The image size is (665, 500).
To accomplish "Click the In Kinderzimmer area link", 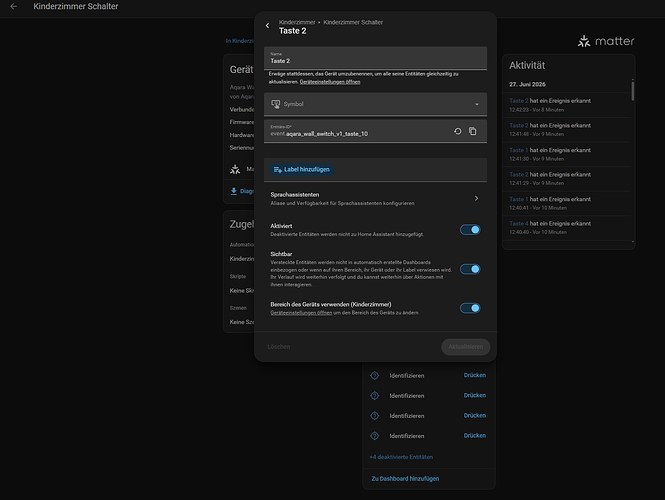I will point(240,41).
